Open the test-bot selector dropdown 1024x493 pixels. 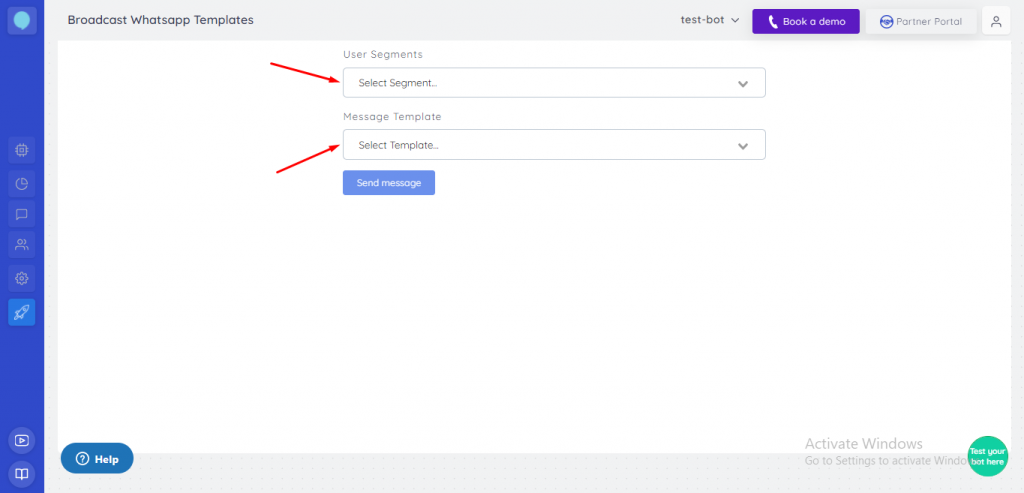tap(710, 20)
